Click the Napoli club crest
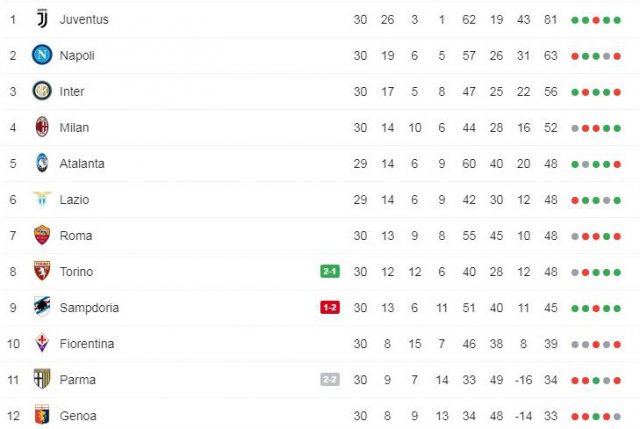Viewport: 640px width, 429px height. (x=42, y=55)
